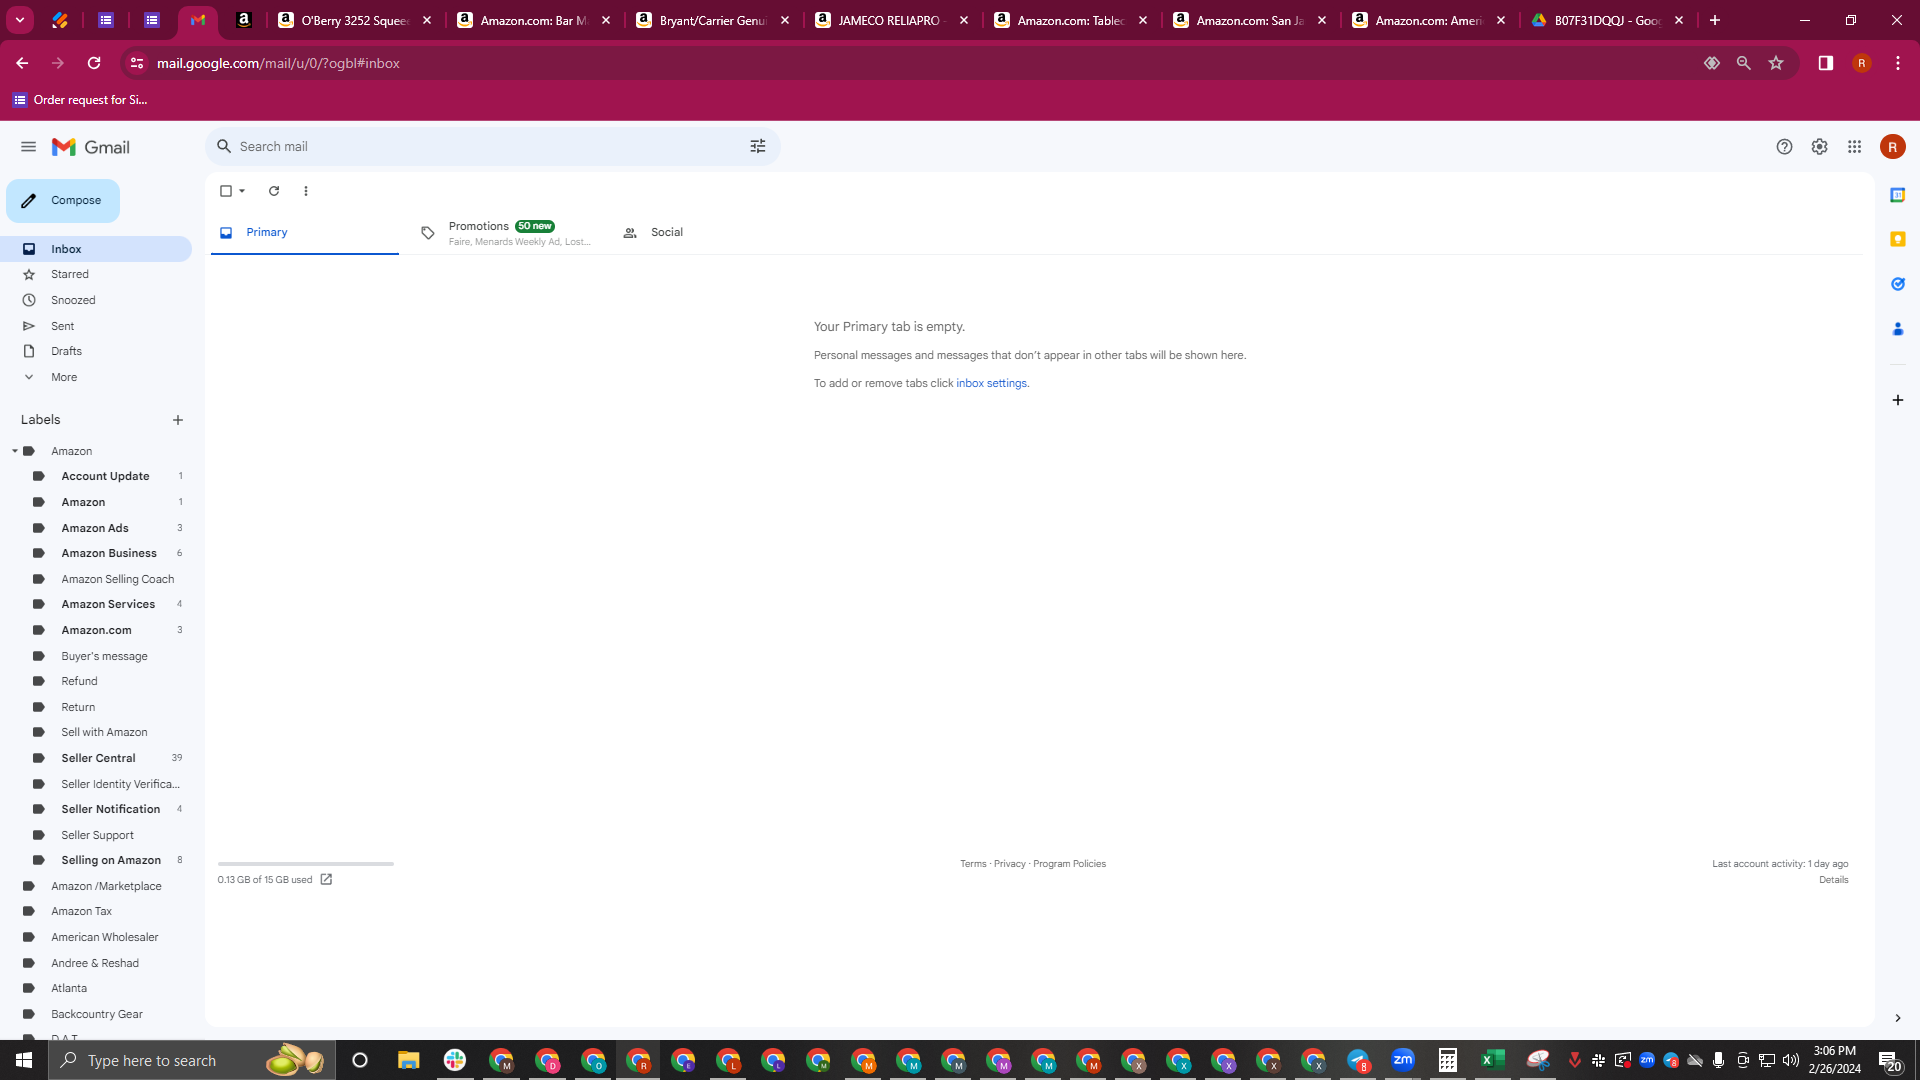Open the browser zoom icon

1744,63
